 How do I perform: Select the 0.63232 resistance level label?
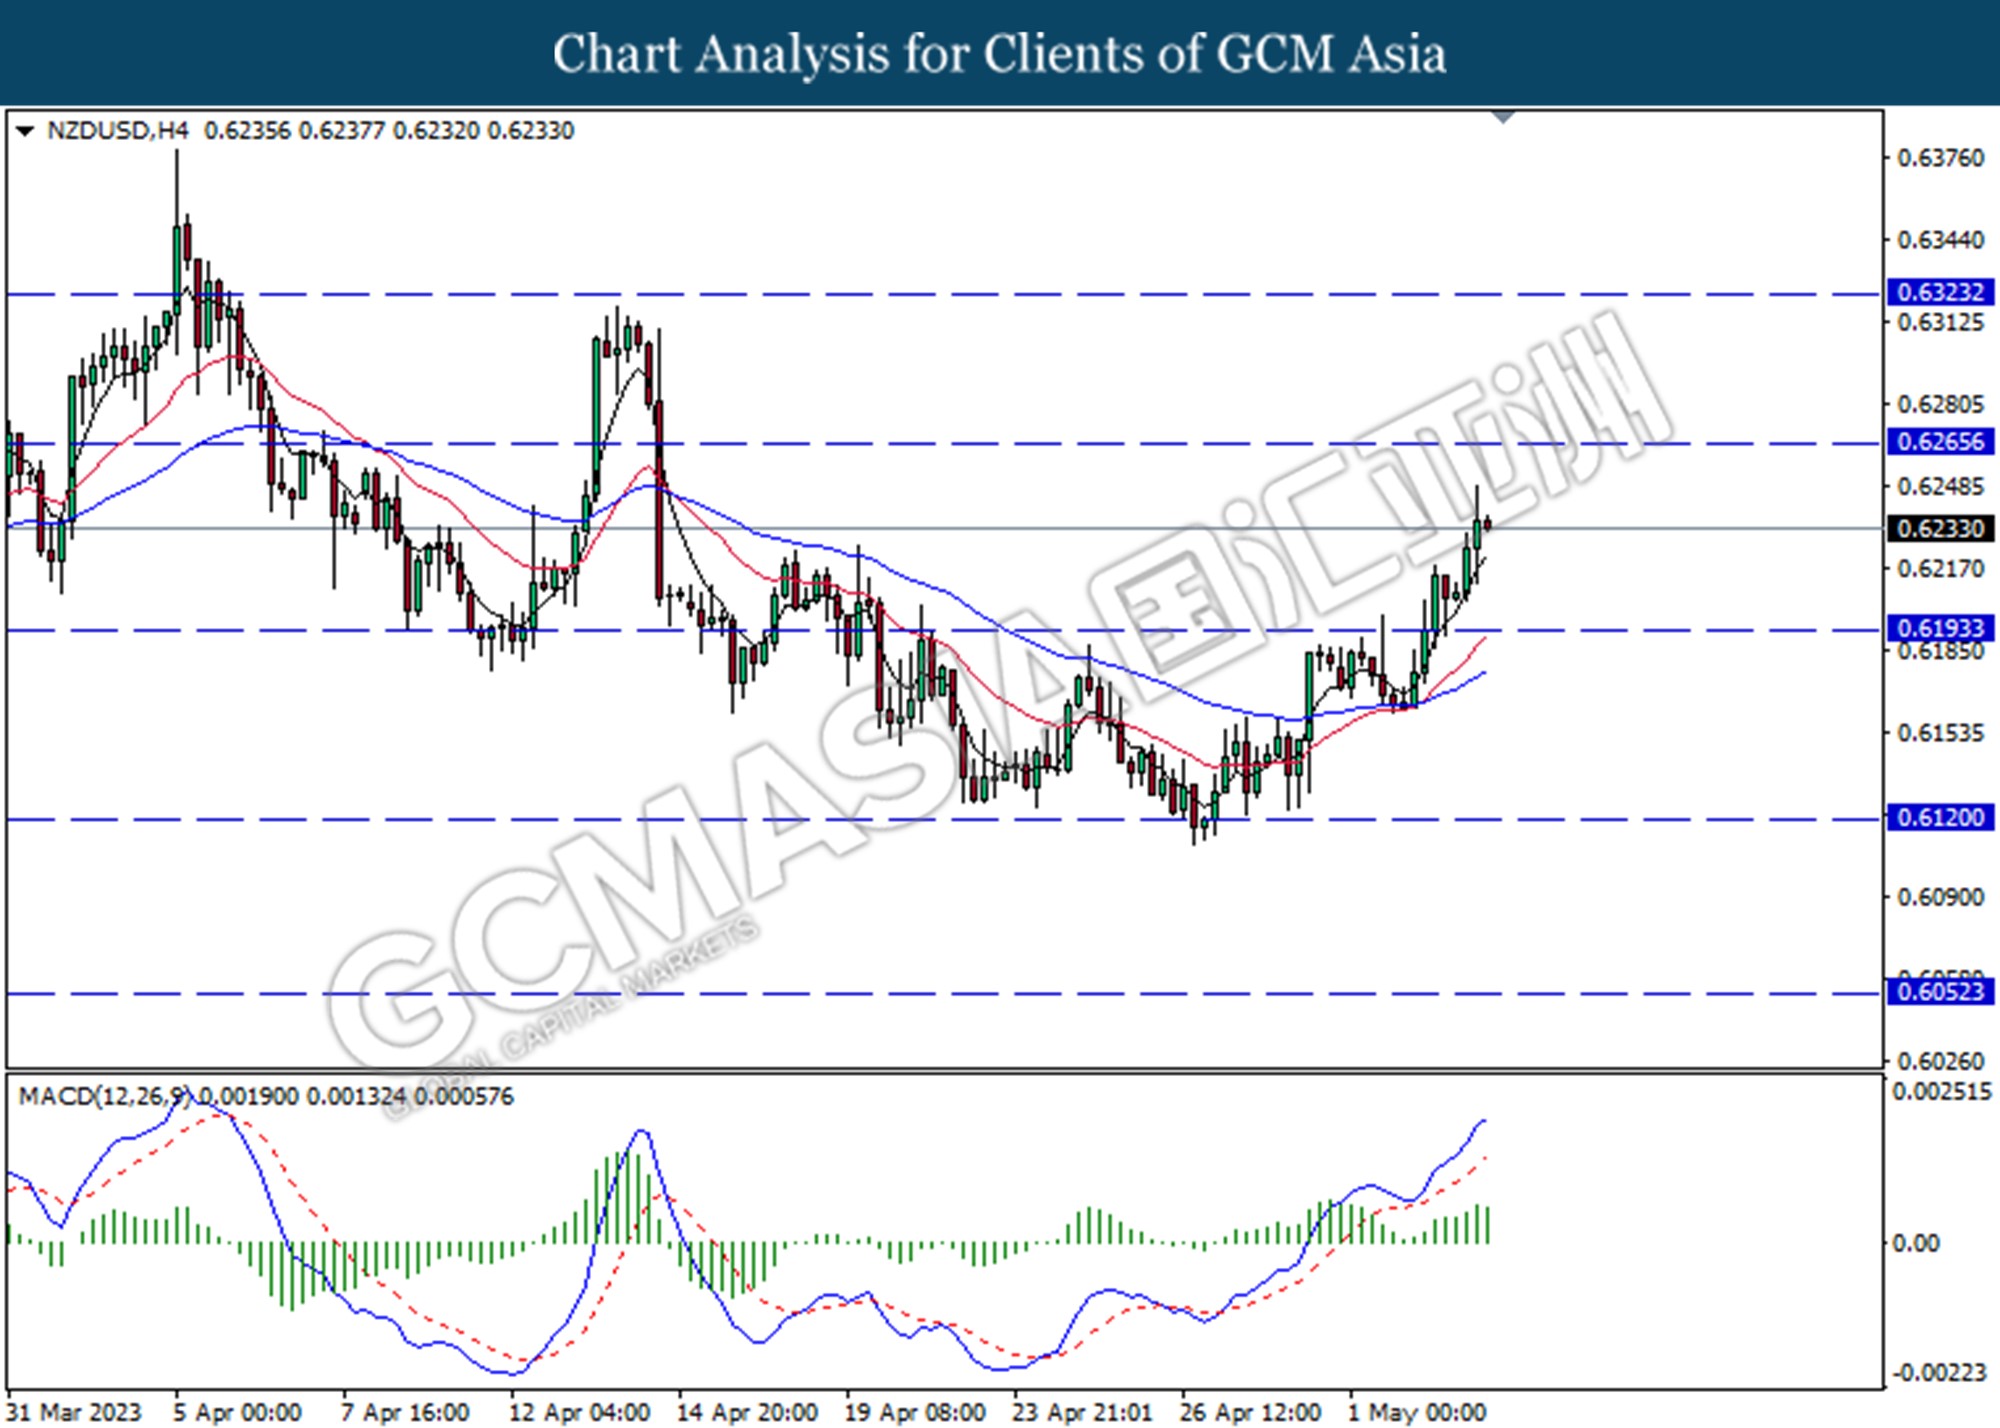click(1939, 292)
